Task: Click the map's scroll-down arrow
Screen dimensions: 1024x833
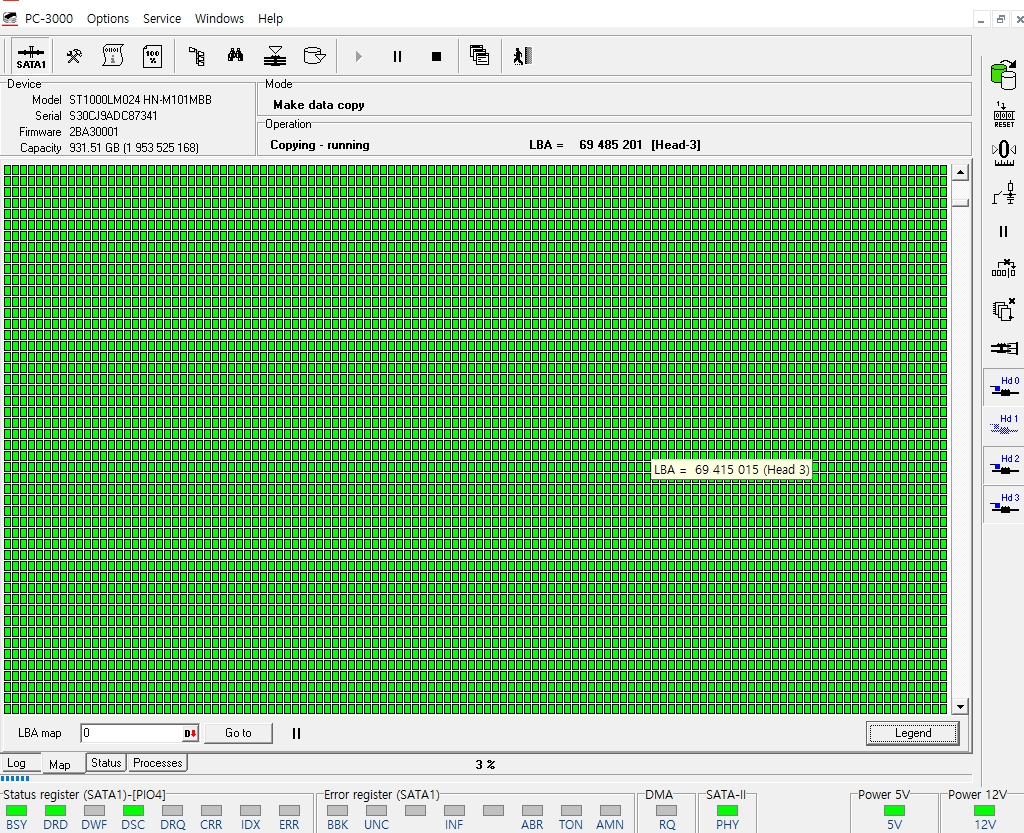Action: (960, 707)
